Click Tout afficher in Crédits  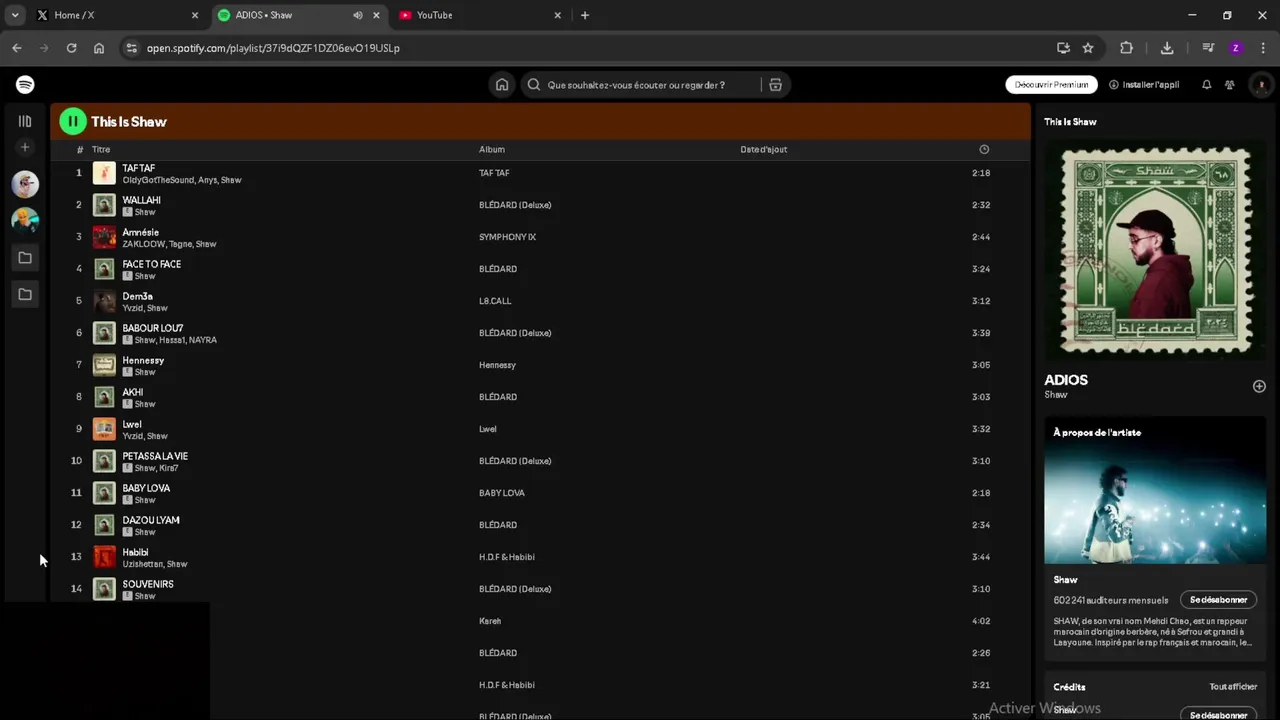click(x=1233, y=687)
